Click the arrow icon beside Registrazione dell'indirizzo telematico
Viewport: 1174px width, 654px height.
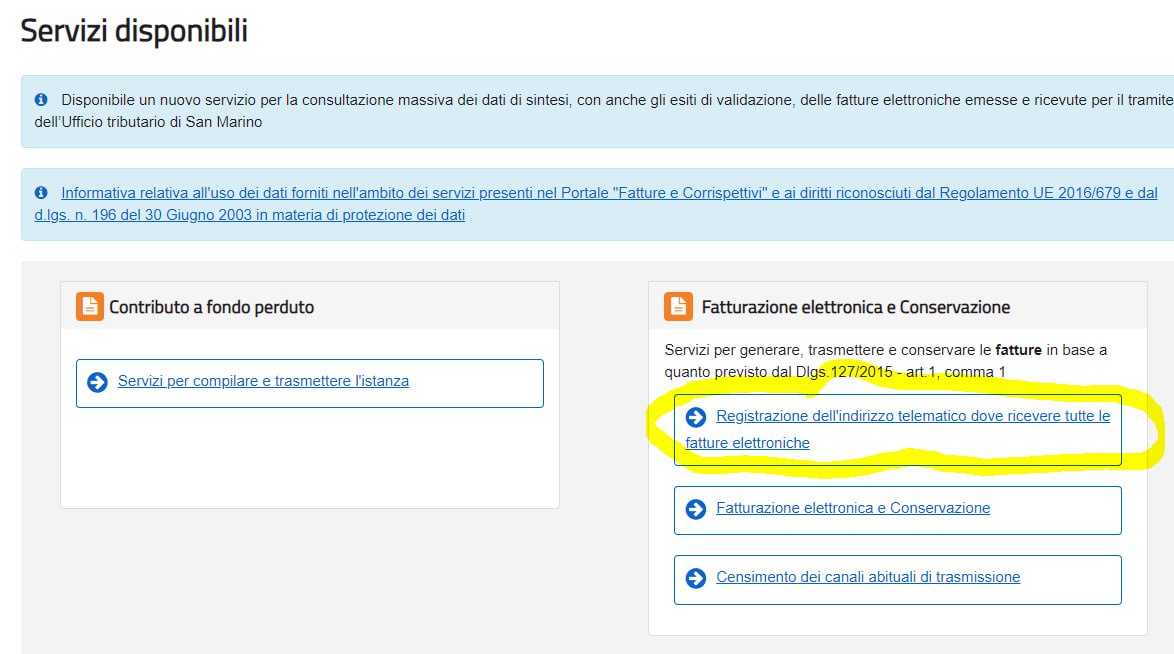click(x=696, y=417)
